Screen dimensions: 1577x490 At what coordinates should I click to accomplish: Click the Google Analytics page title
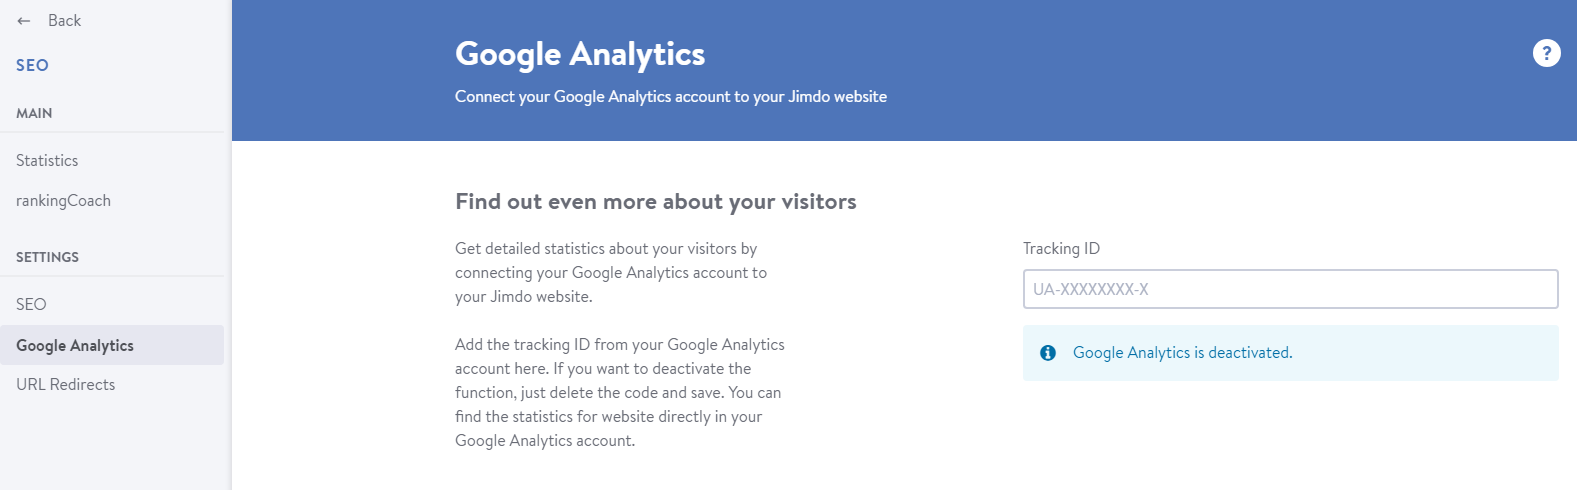580,54
